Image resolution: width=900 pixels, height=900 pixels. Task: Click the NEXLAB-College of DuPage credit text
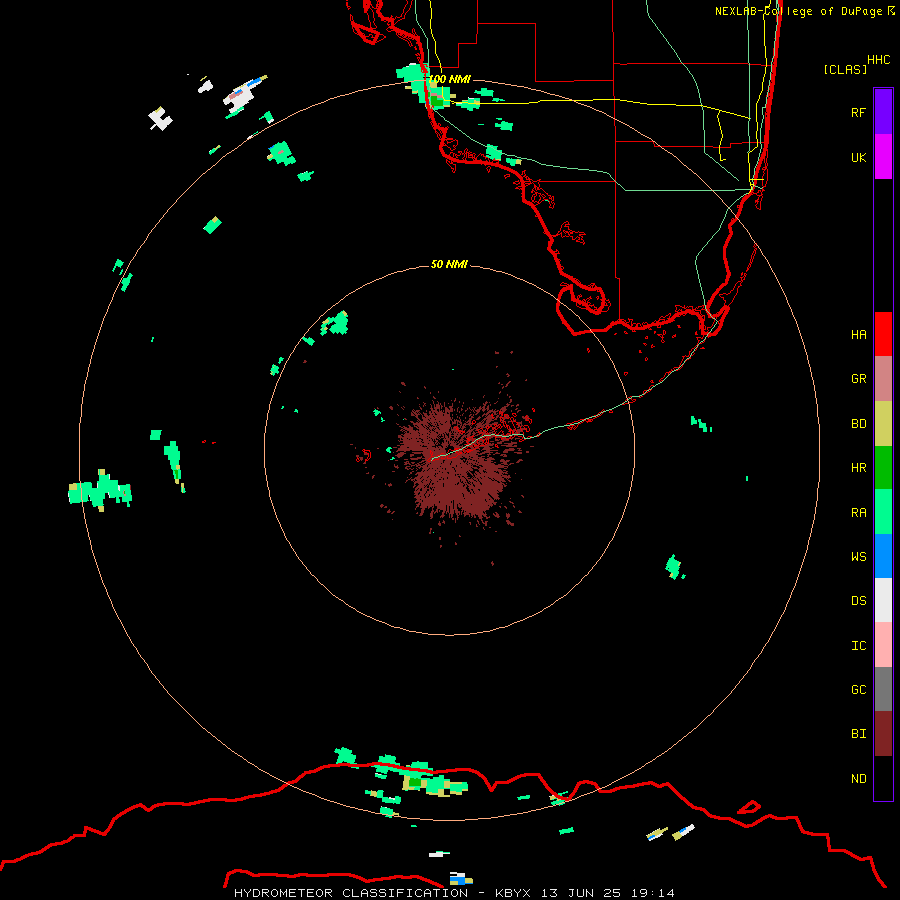pos(805,11)
